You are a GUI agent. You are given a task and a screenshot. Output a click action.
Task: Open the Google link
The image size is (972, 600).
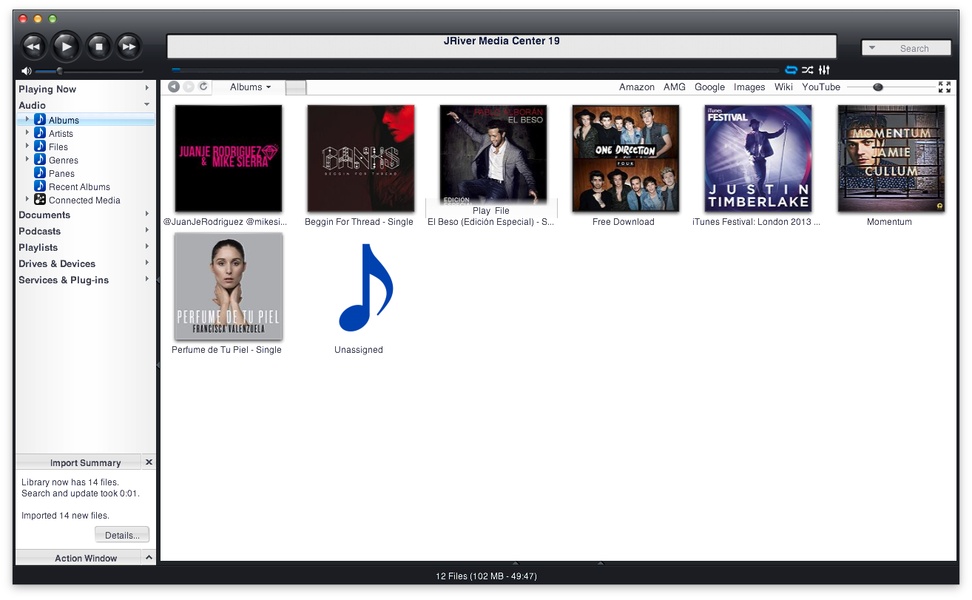pyautogui.click(x=709, y=87)
